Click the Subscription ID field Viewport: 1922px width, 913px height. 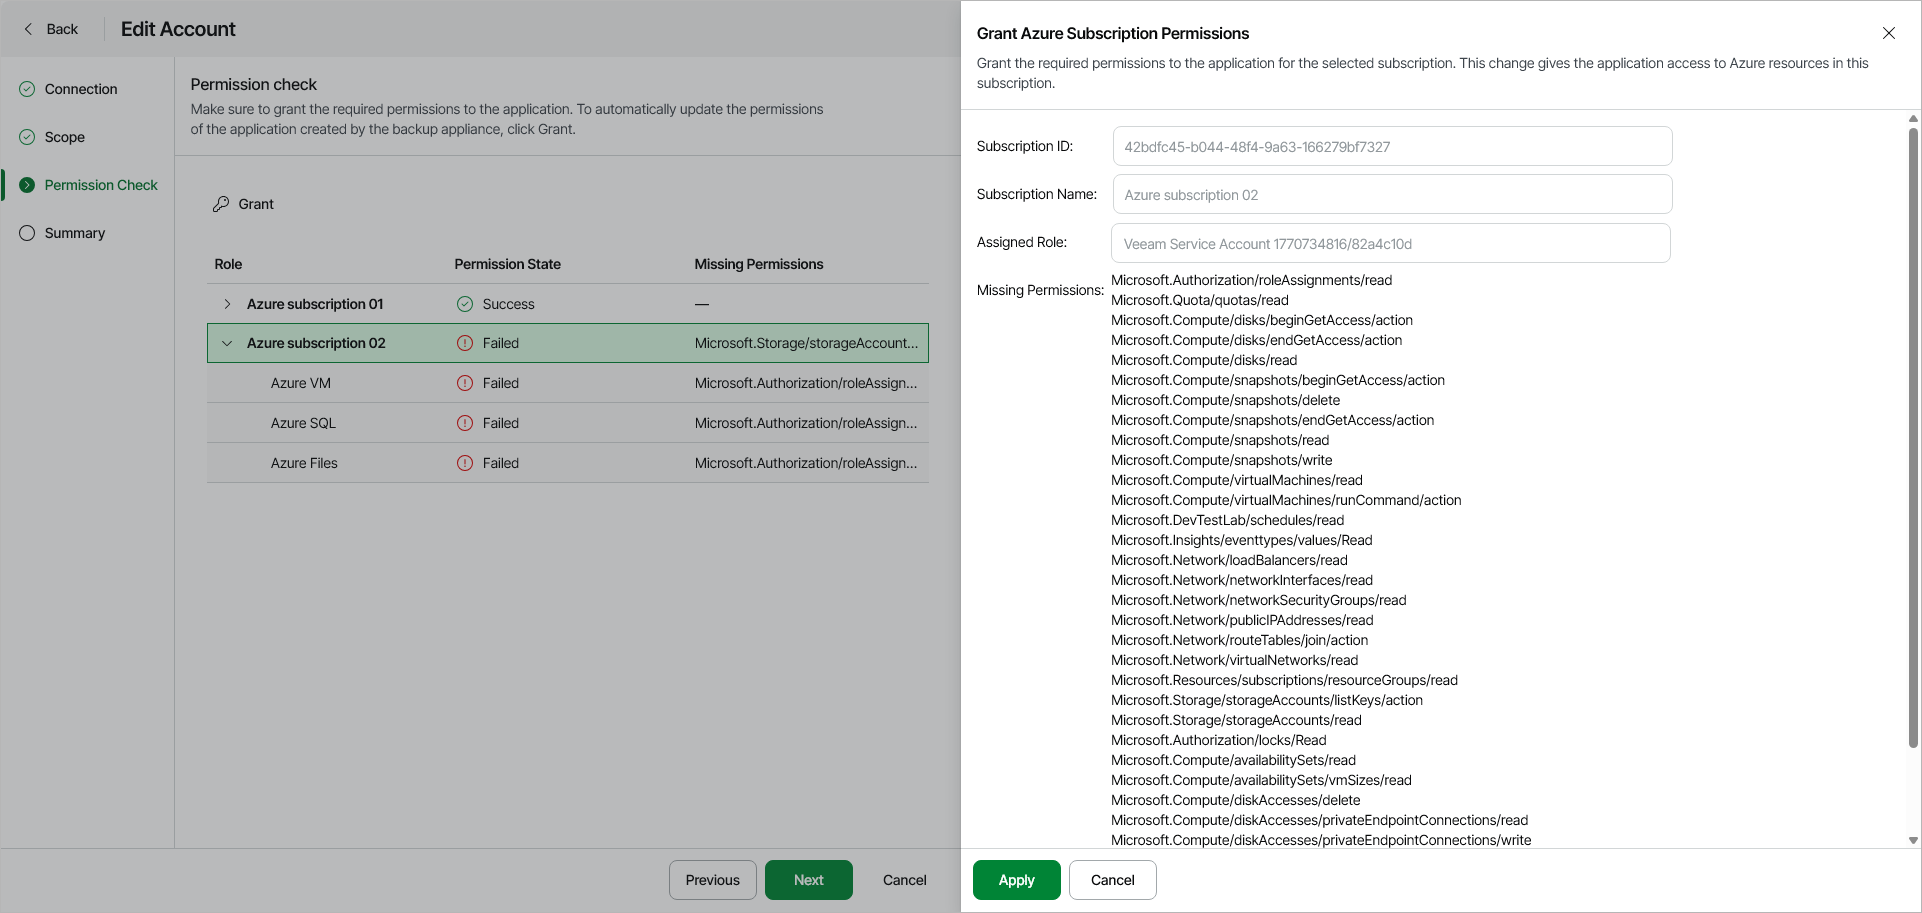(1391, 146)
